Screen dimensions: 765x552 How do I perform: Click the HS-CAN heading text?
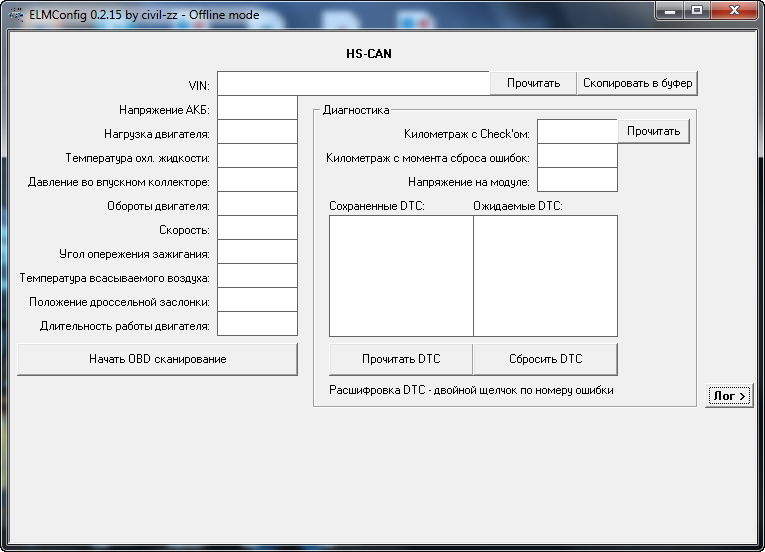tap(369, 54)
